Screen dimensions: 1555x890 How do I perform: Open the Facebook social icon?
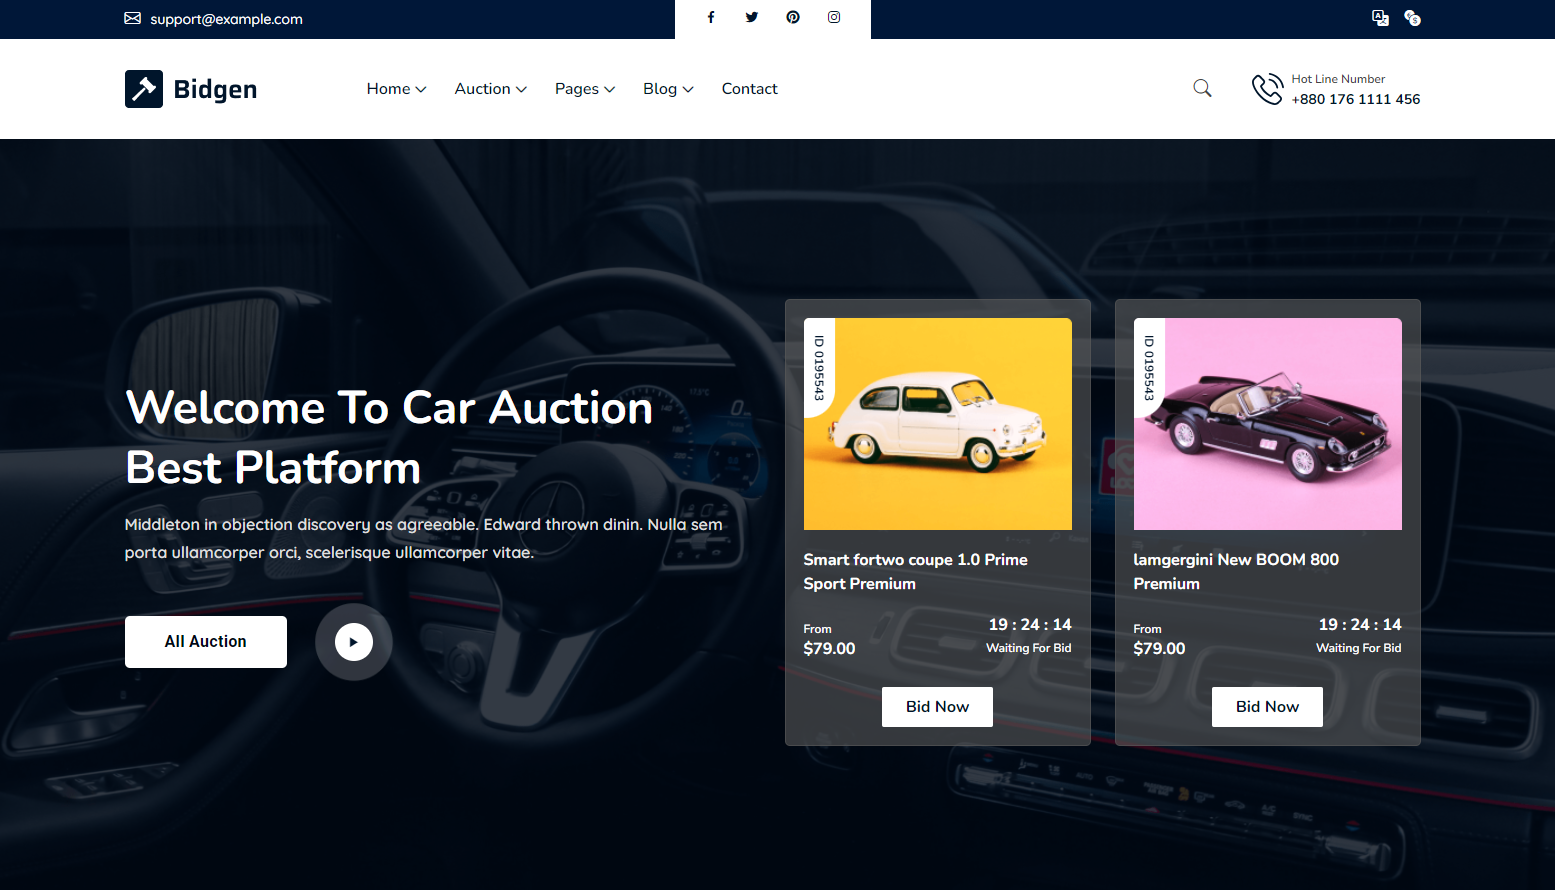tap(711, 17)
